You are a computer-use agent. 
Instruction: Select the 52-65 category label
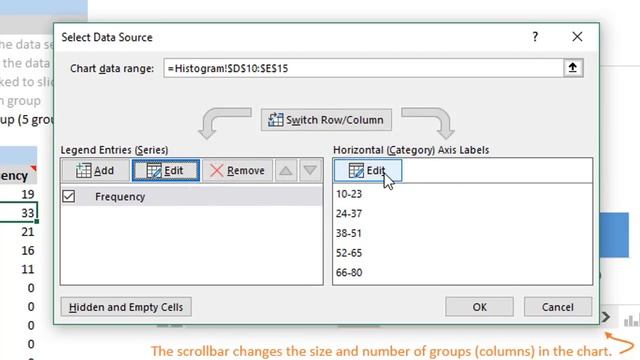349,253
